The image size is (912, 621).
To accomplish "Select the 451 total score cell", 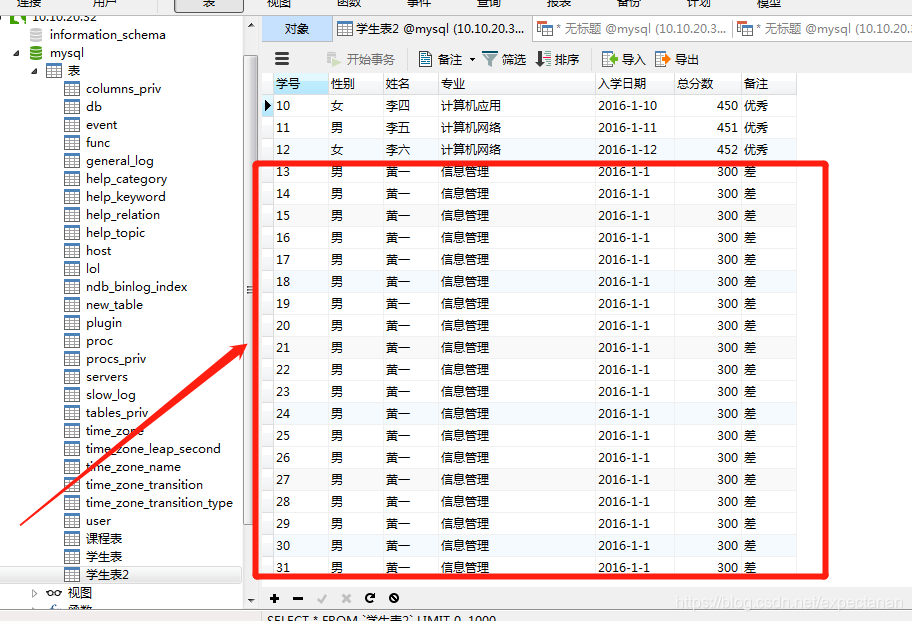I will point(707,128).
